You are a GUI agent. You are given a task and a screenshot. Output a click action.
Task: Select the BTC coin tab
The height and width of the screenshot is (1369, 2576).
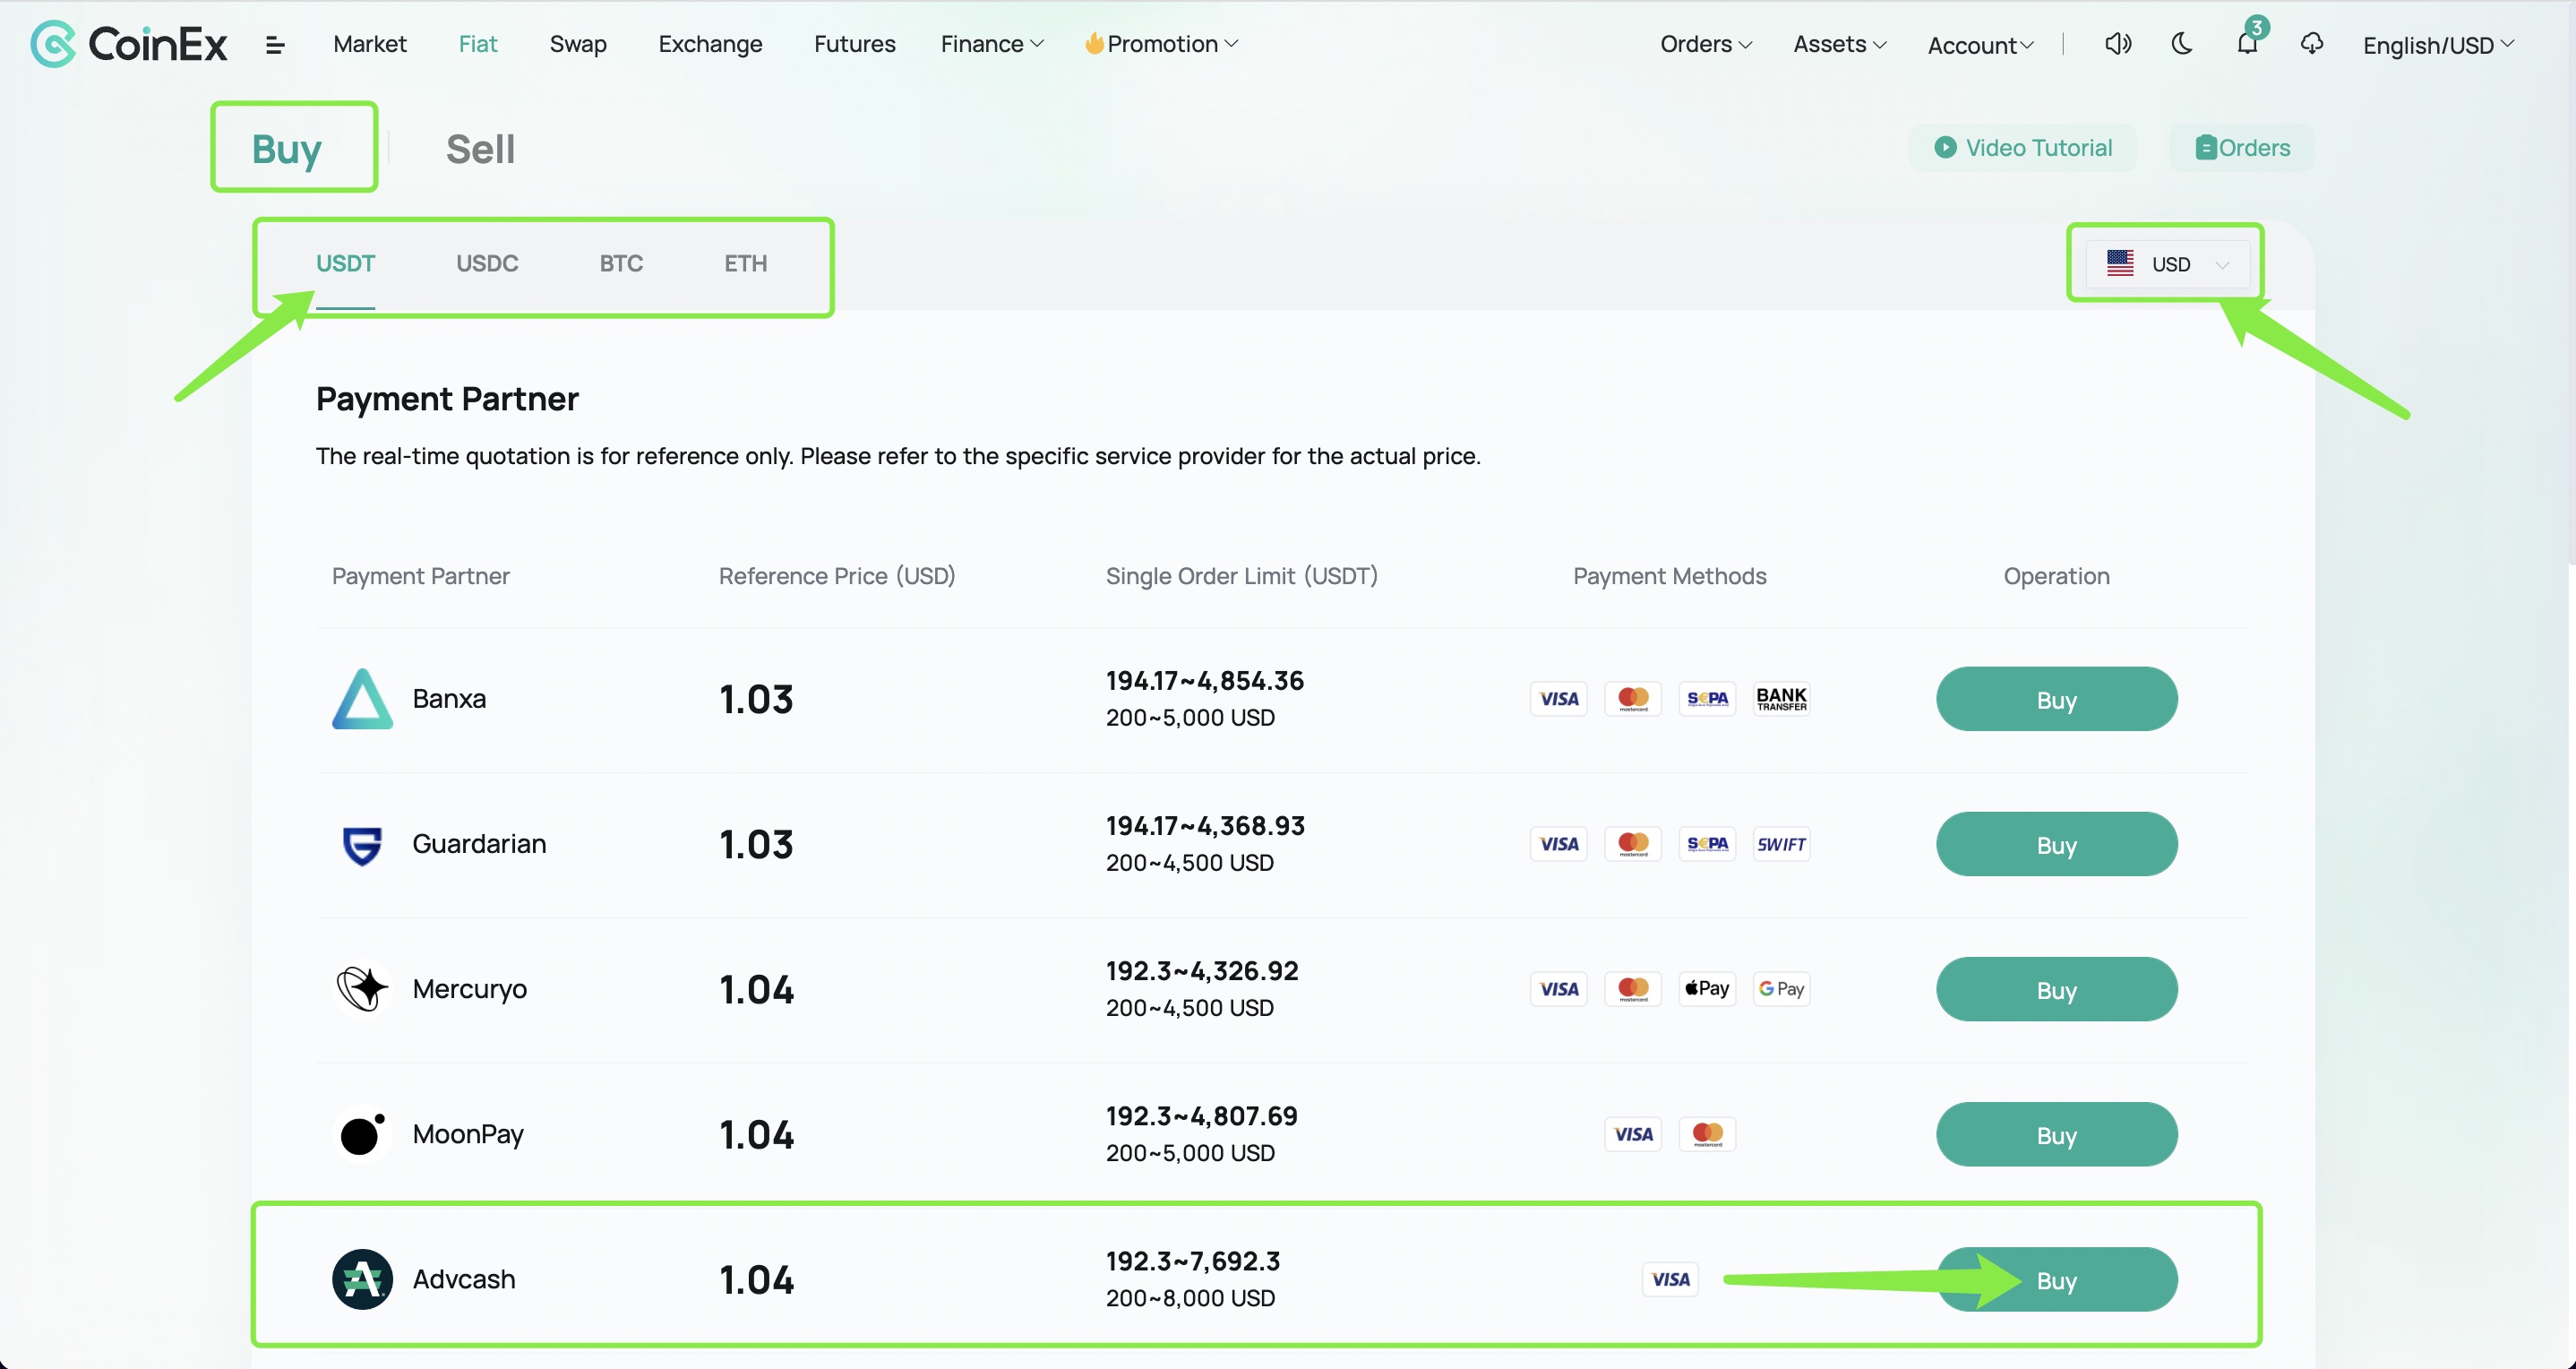click(x=621, y=264)
